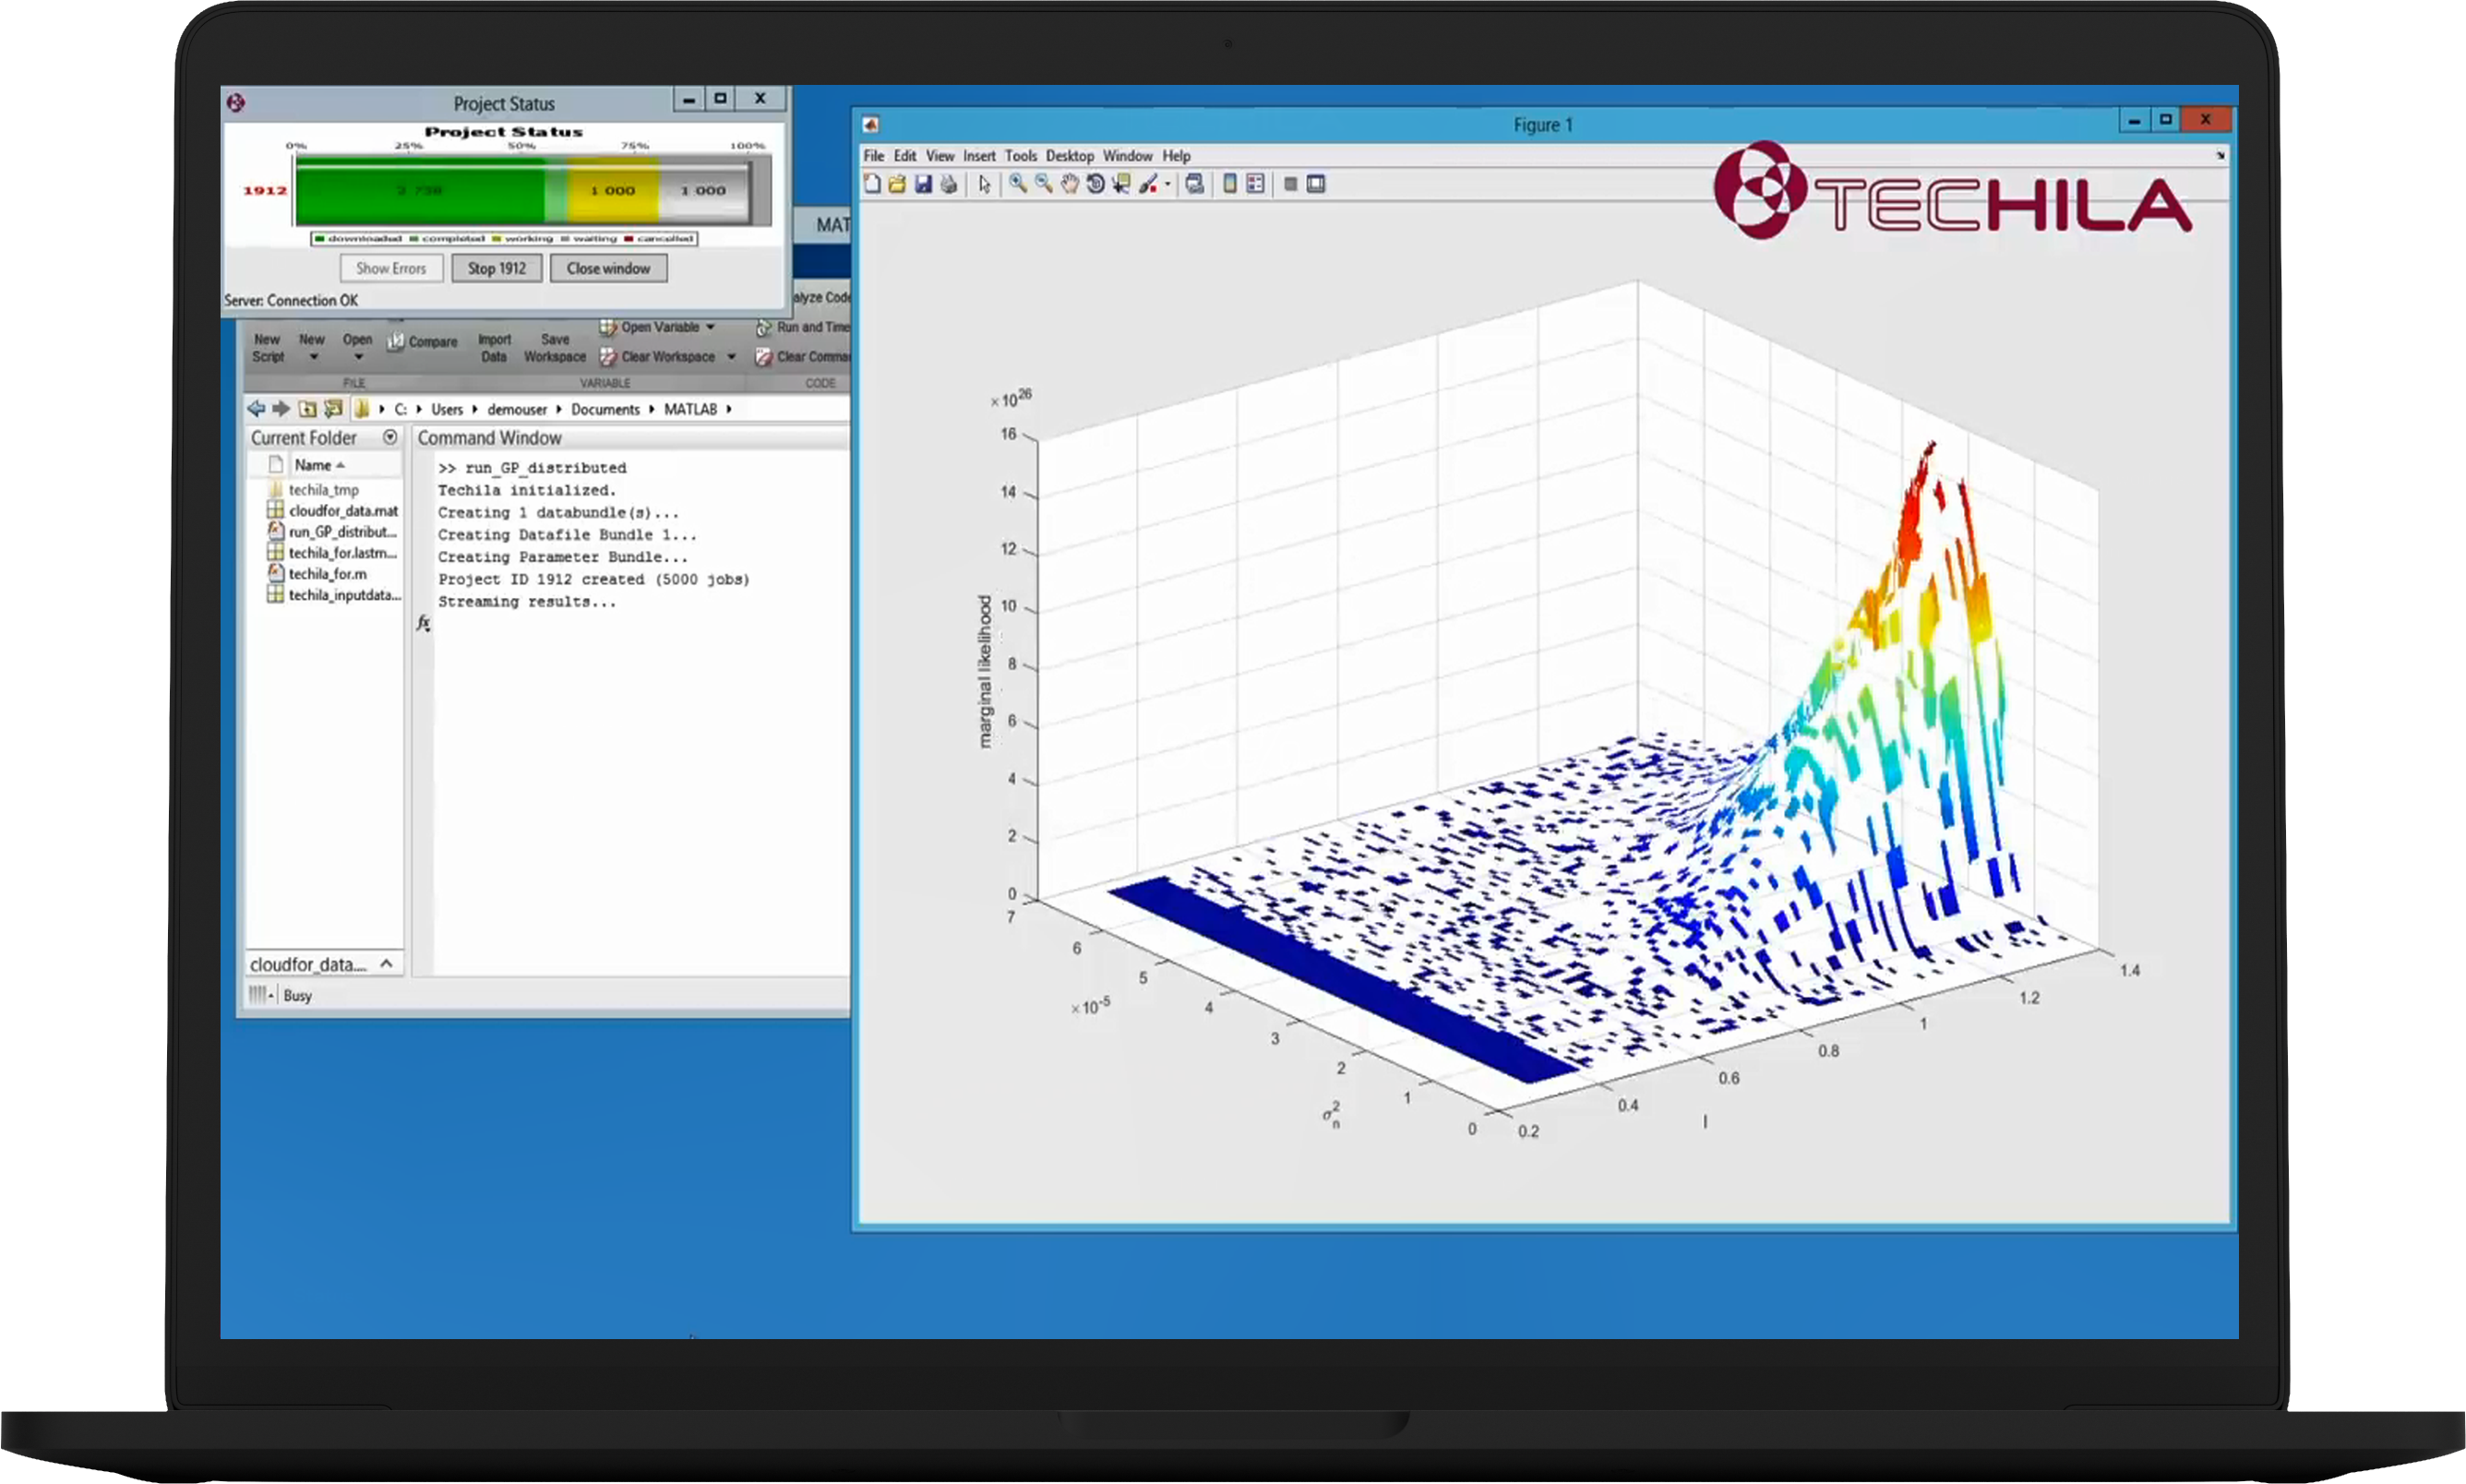Click the yellow working segment of progress bar
This screenshot has height=1484, width=2466.
tap(613, 190)
